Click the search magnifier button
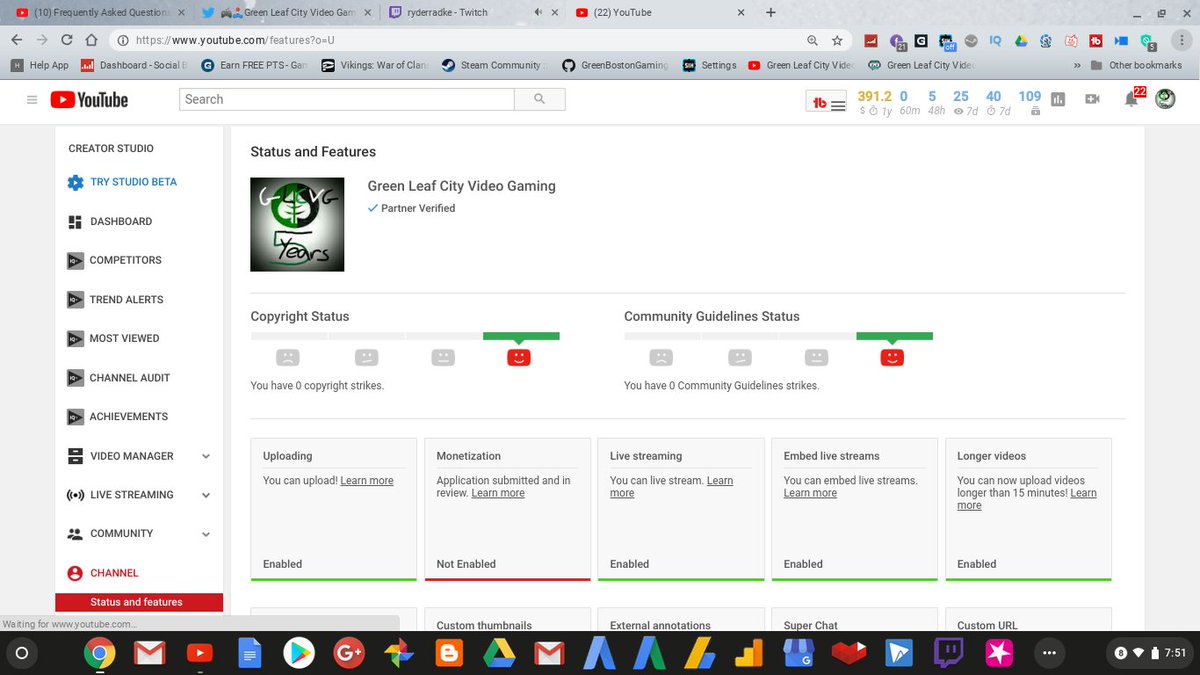This screenshot has width=1200, height=675. point(540,99)
